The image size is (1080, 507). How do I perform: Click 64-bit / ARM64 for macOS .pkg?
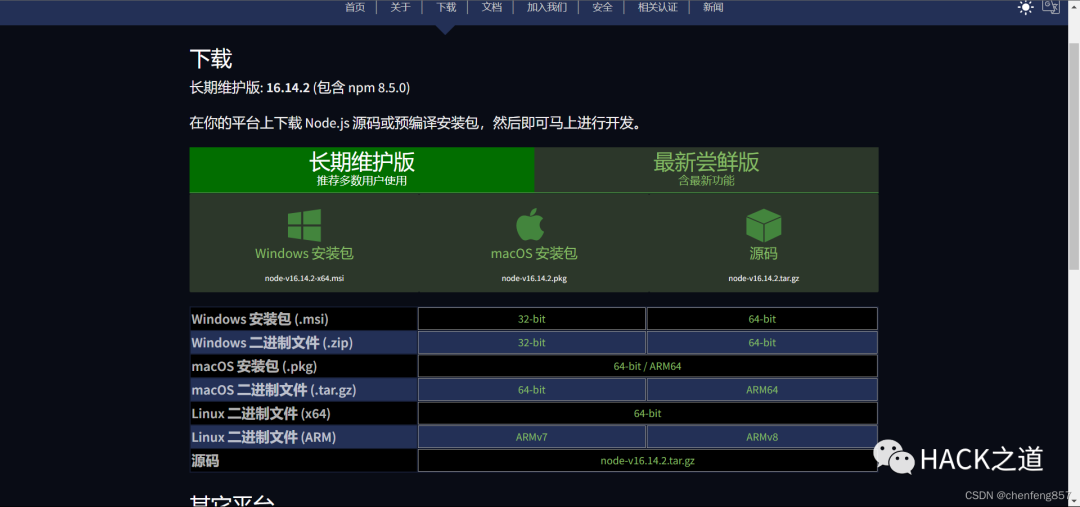[647, 366]
